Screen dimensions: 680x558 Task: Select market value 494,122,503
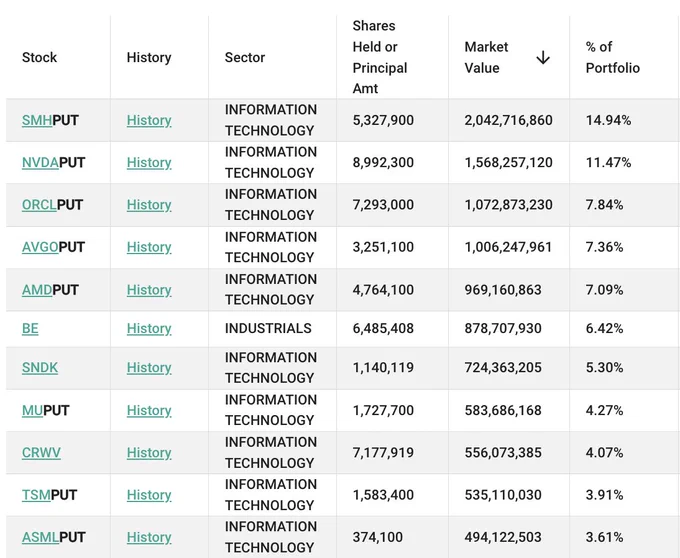(x=503, y=537)
